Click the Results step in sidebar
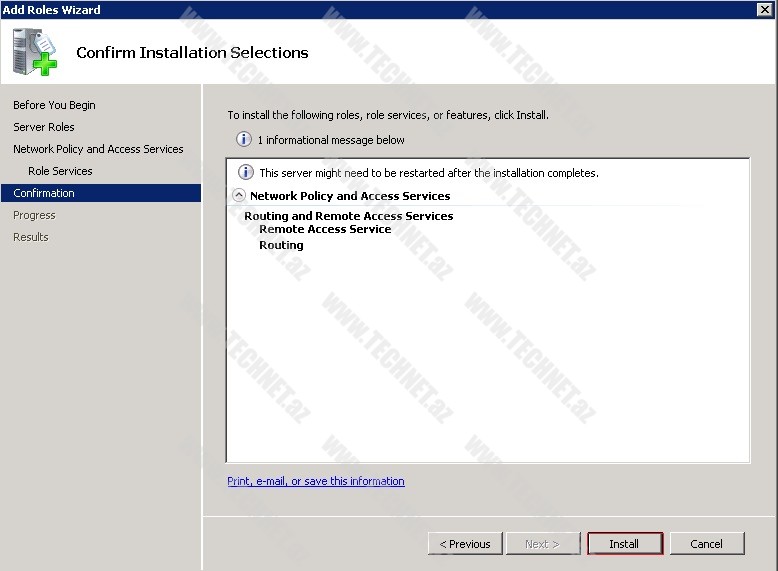 (31, 237)
